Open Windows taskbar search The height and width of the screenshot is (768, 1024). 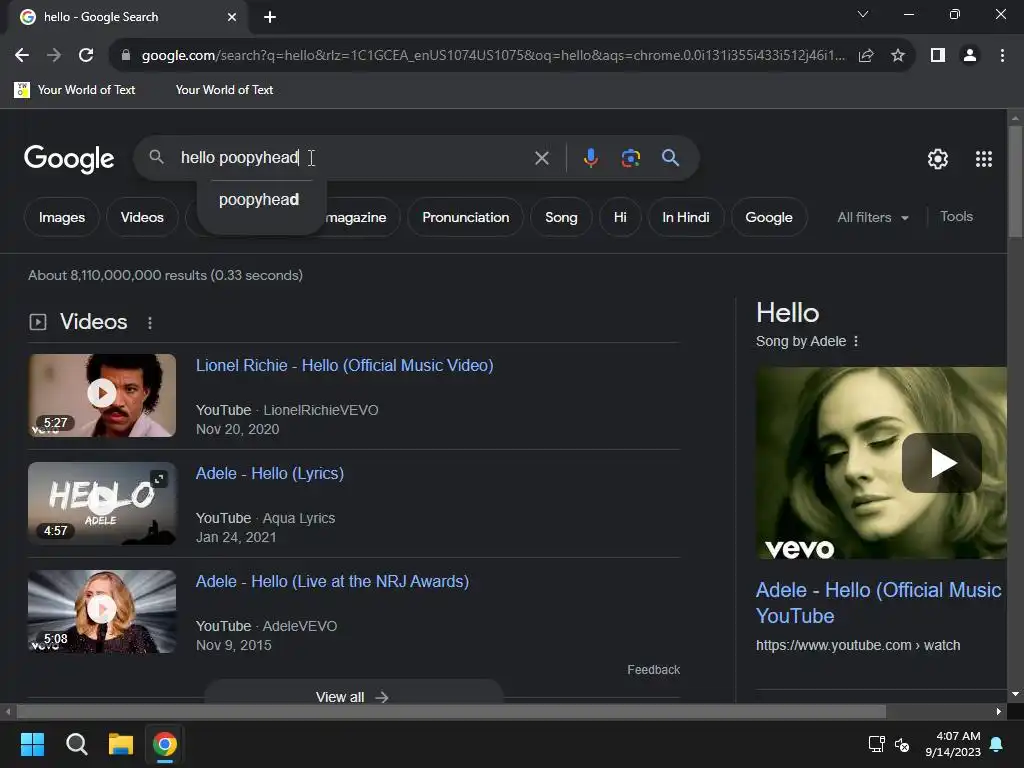pos(76,744)
